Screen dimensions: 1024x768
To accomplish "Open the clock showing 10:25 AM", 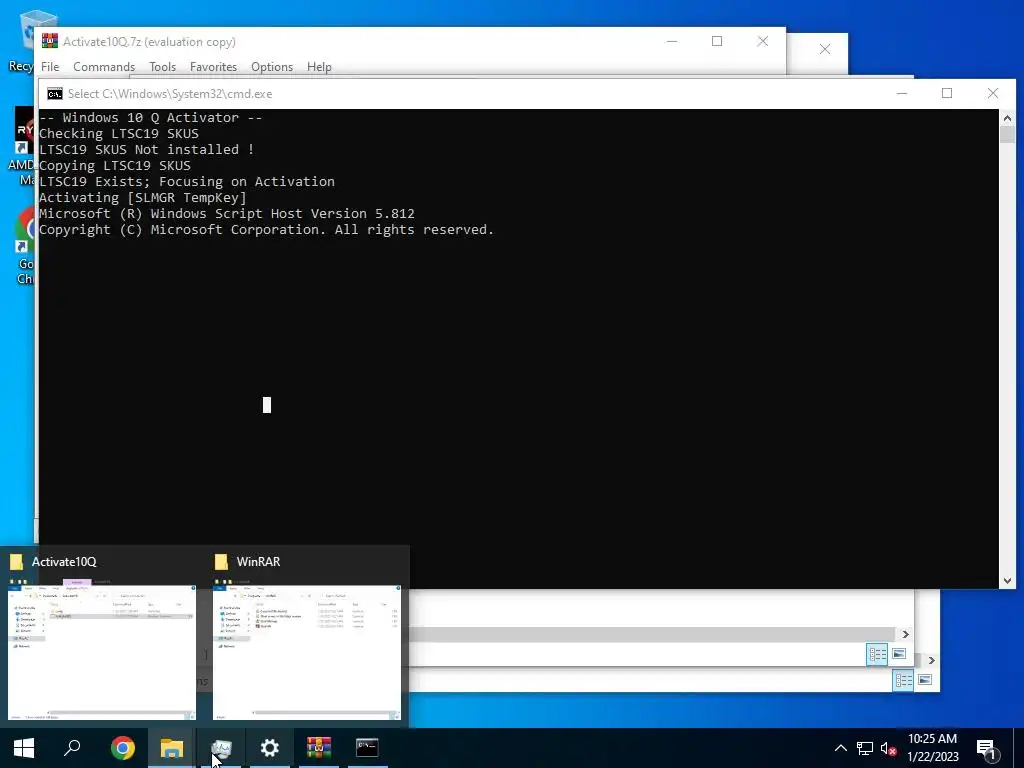I will [933, 748].
